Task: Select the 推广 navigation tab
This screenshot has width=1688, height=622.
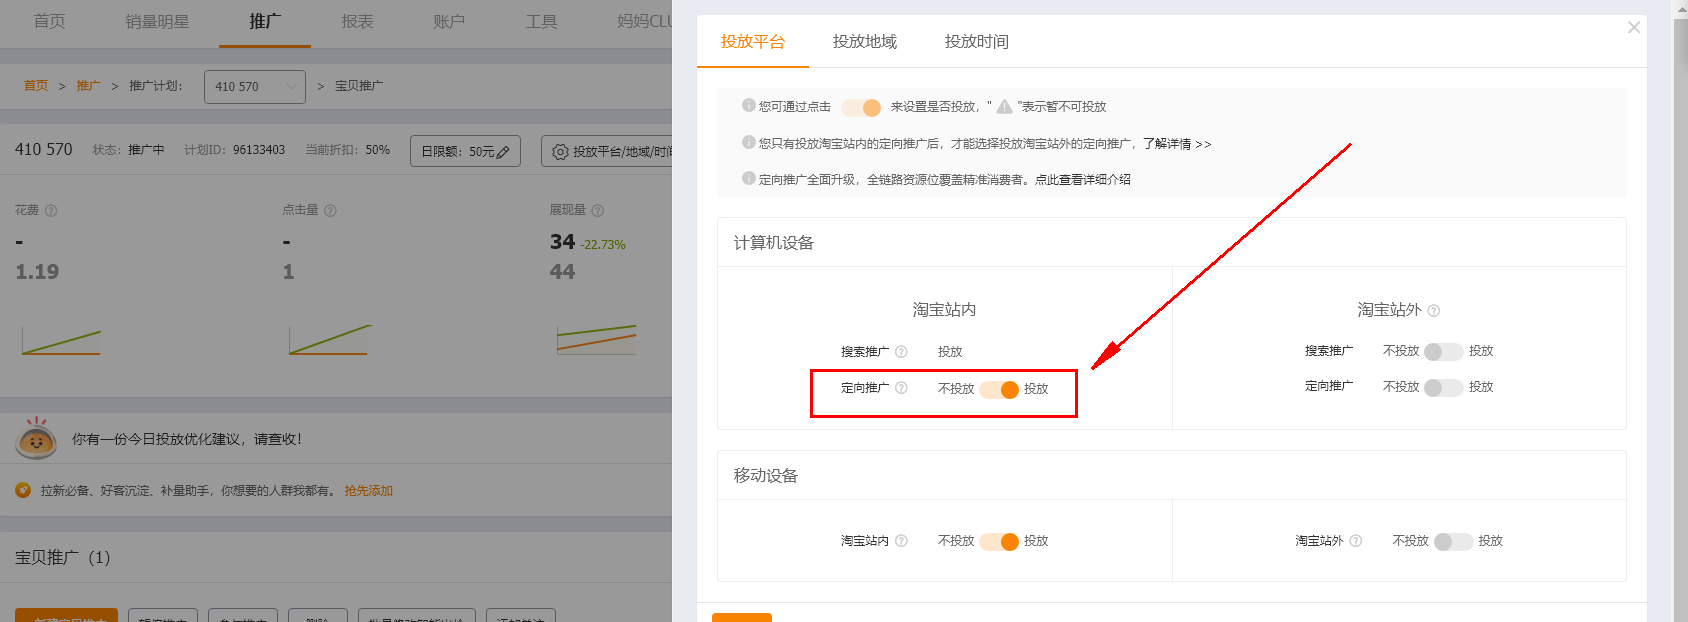Action: click(x=265, y=21)
